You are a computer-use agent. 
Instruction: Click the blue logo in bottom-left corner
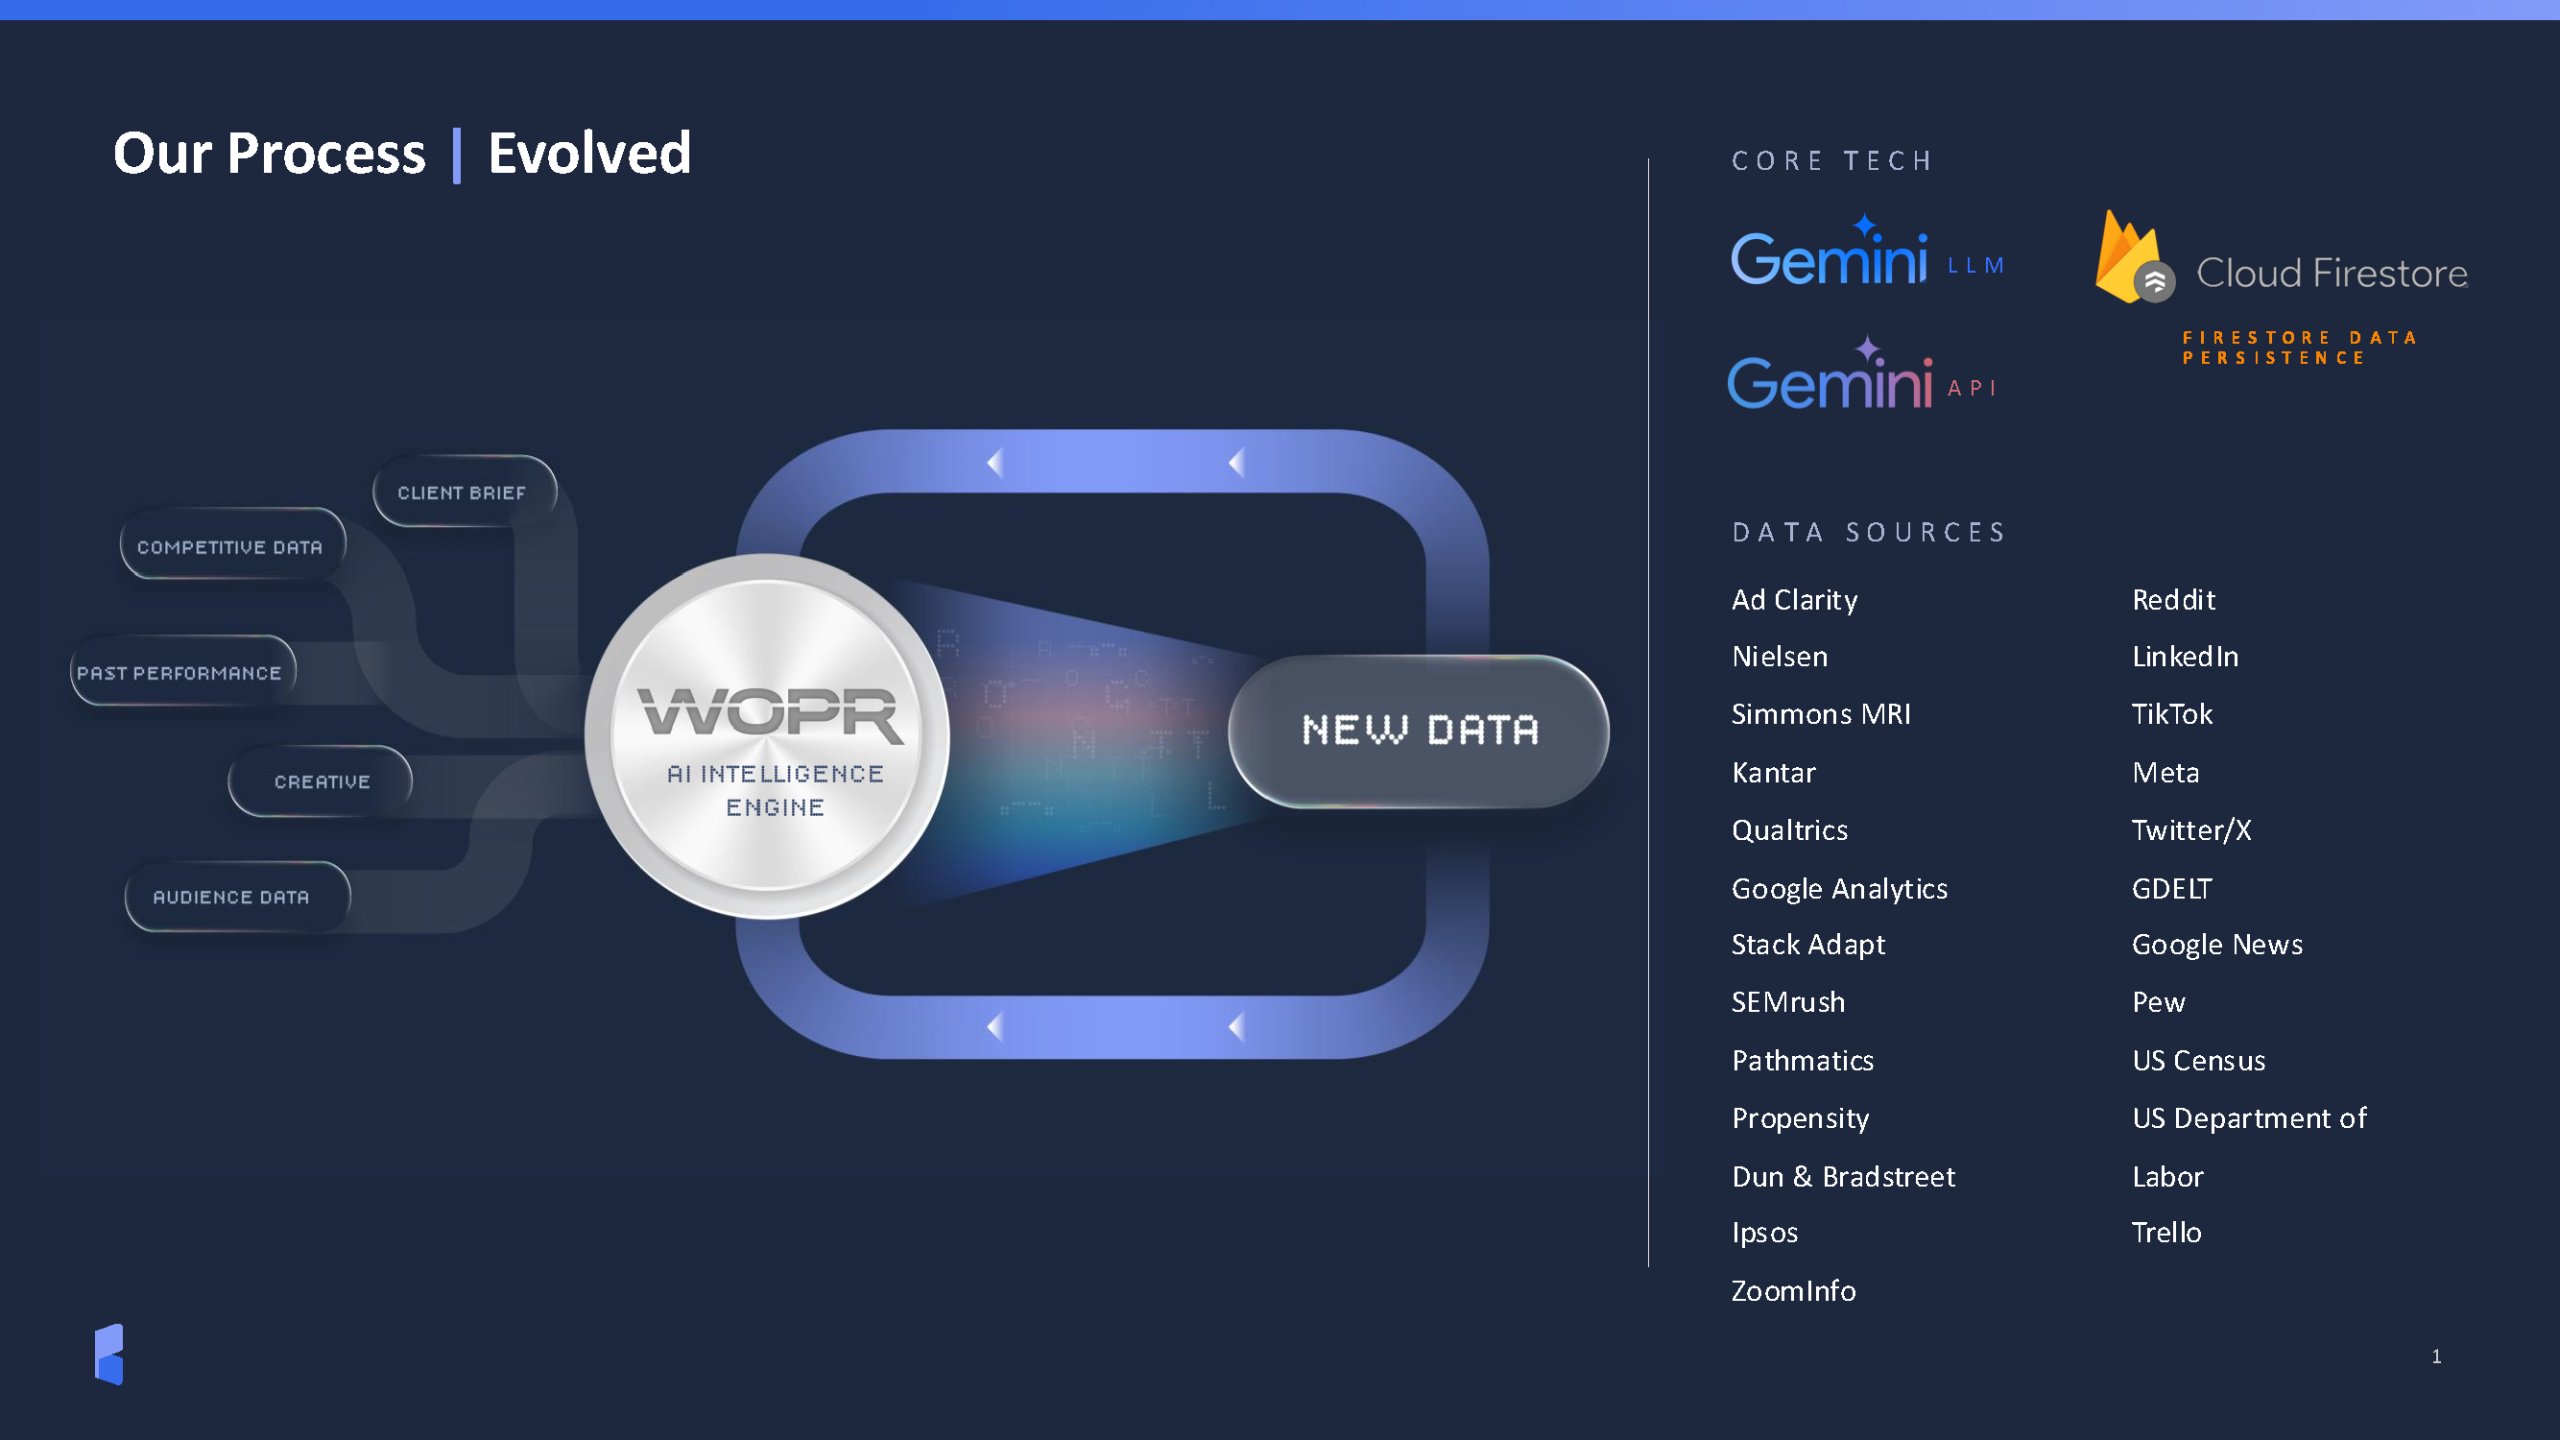[x=109, y=1354]
